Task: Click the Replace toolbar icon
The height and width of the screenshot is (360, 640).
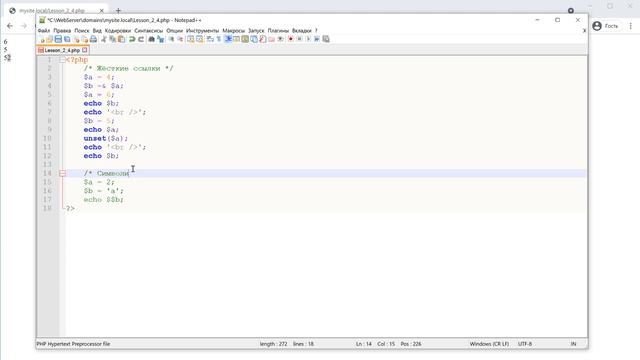Action: 160,39
